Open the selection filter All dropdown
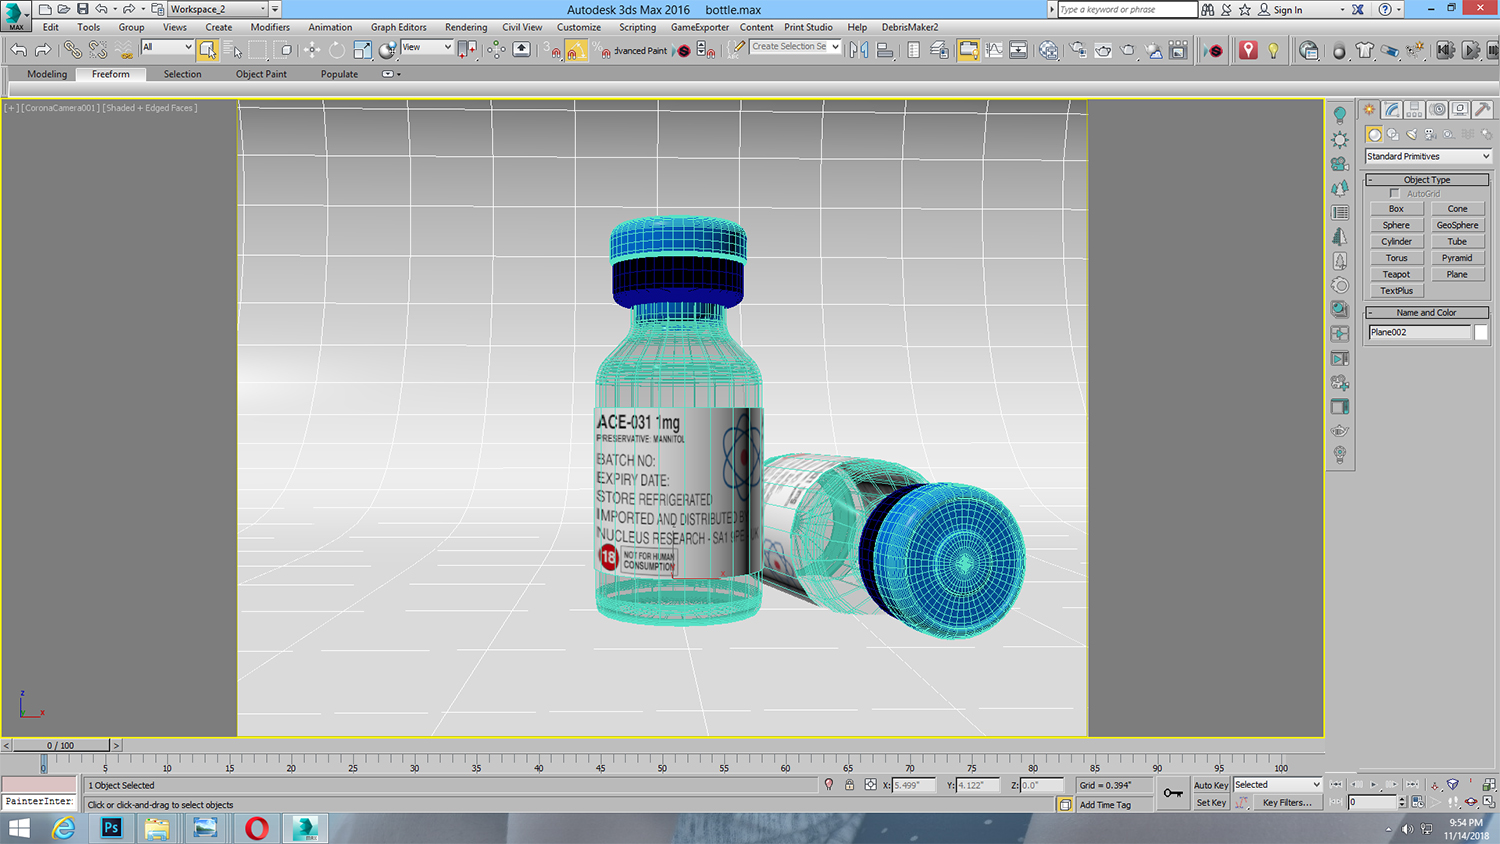 point(167,47)
